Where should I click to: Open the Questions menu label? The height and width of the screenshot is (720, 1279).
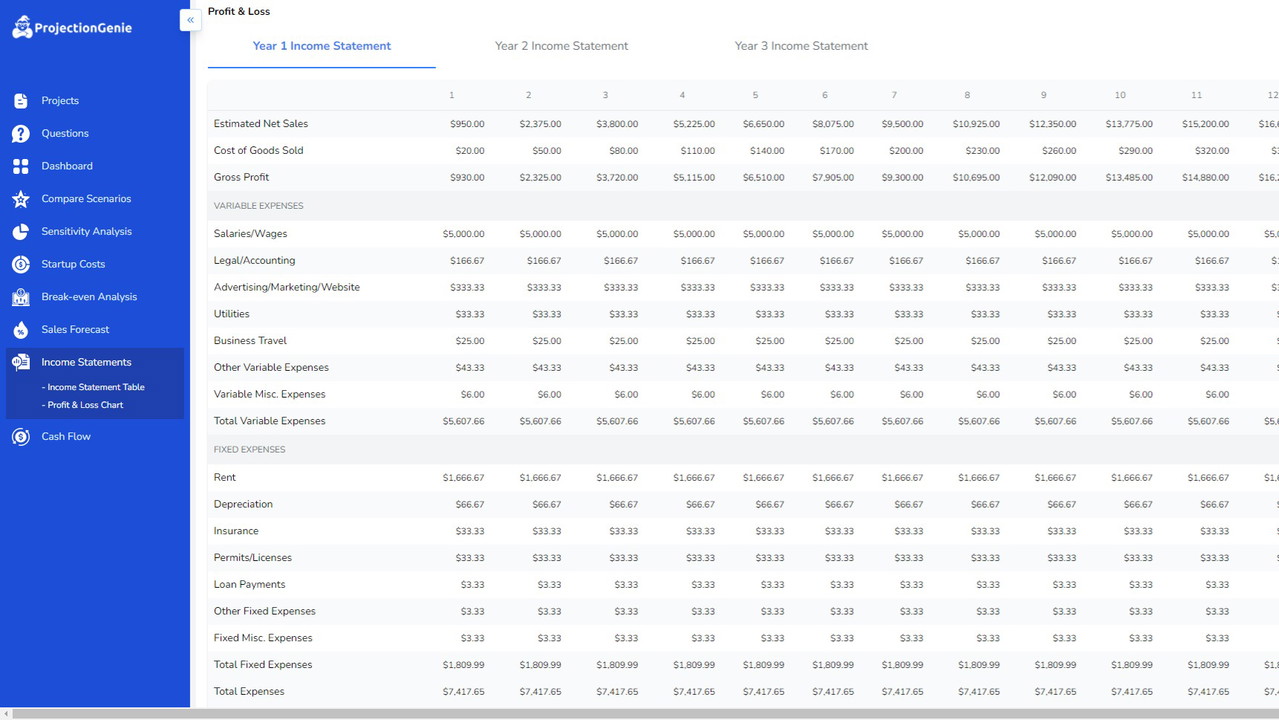pos(65,134)
